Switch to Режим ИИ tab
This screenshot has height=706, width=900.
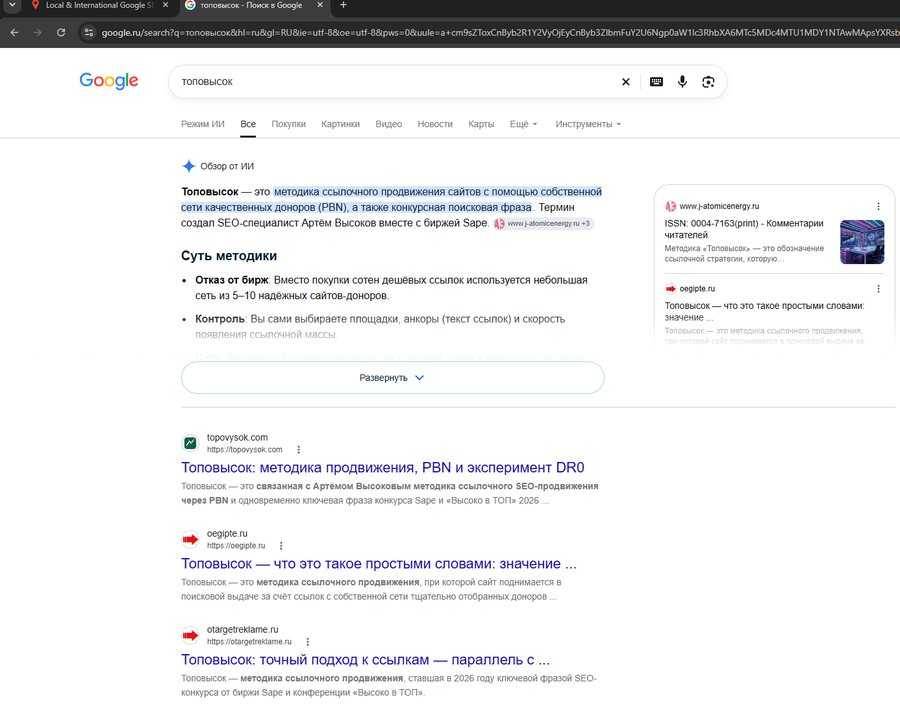pyautogui.click(x=203, y=124)
